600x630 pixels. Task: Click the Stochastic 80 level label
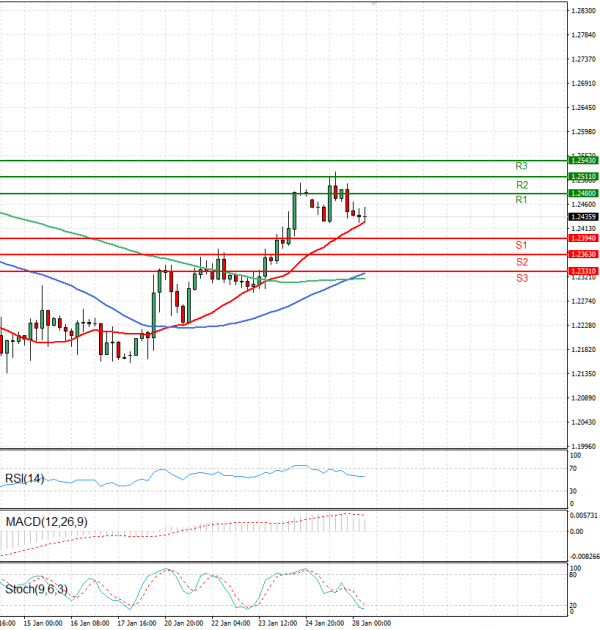click(x=573, y=575)
